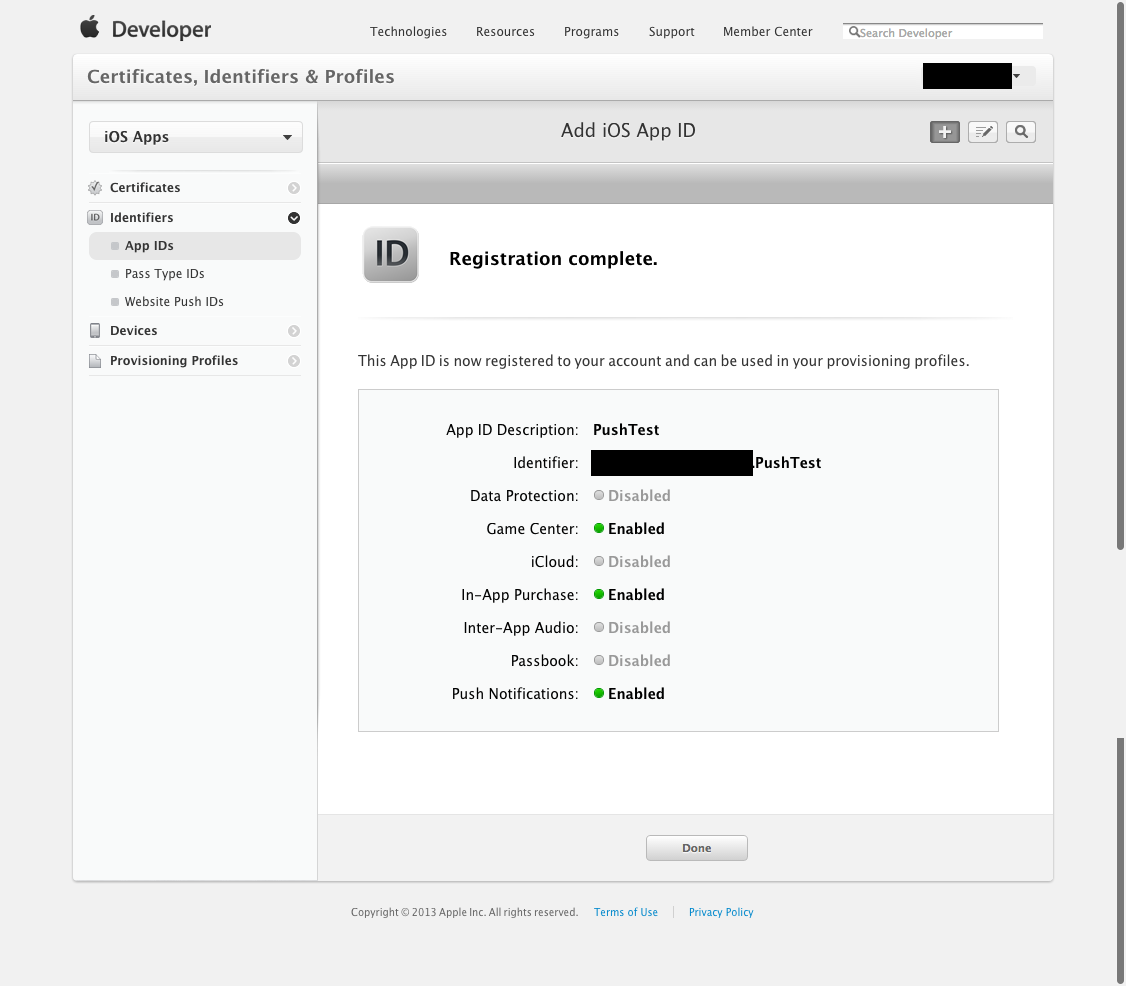Click the gray Inter-App Audio status indicator
Screen dimensions: 1126x986
click(x=599, y=628)
